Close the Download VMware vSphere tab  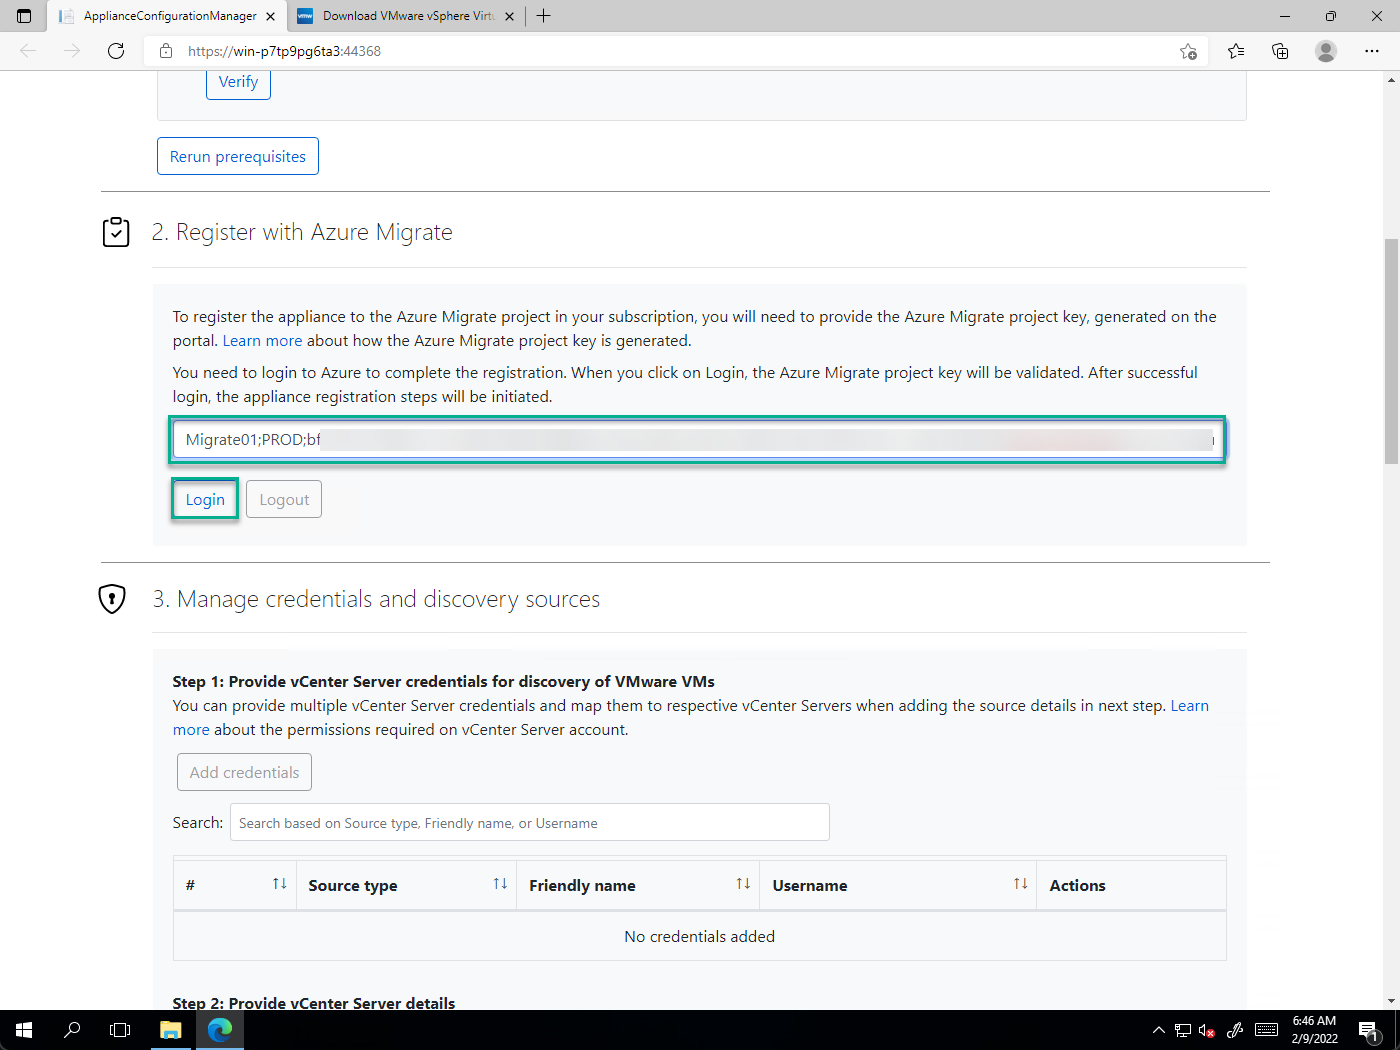(x=509, y=16)
